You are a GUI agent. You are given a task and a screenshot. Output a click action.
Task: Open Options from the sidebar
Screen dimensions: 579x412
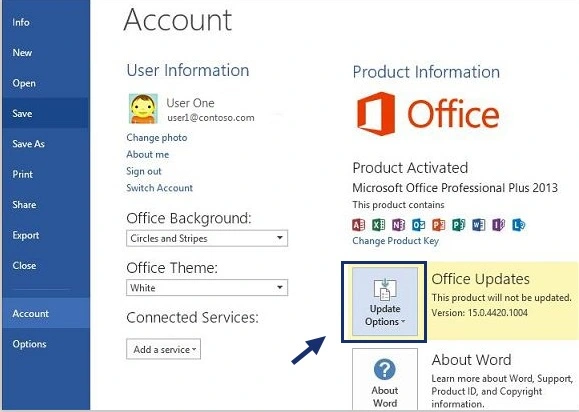point(46,344)
